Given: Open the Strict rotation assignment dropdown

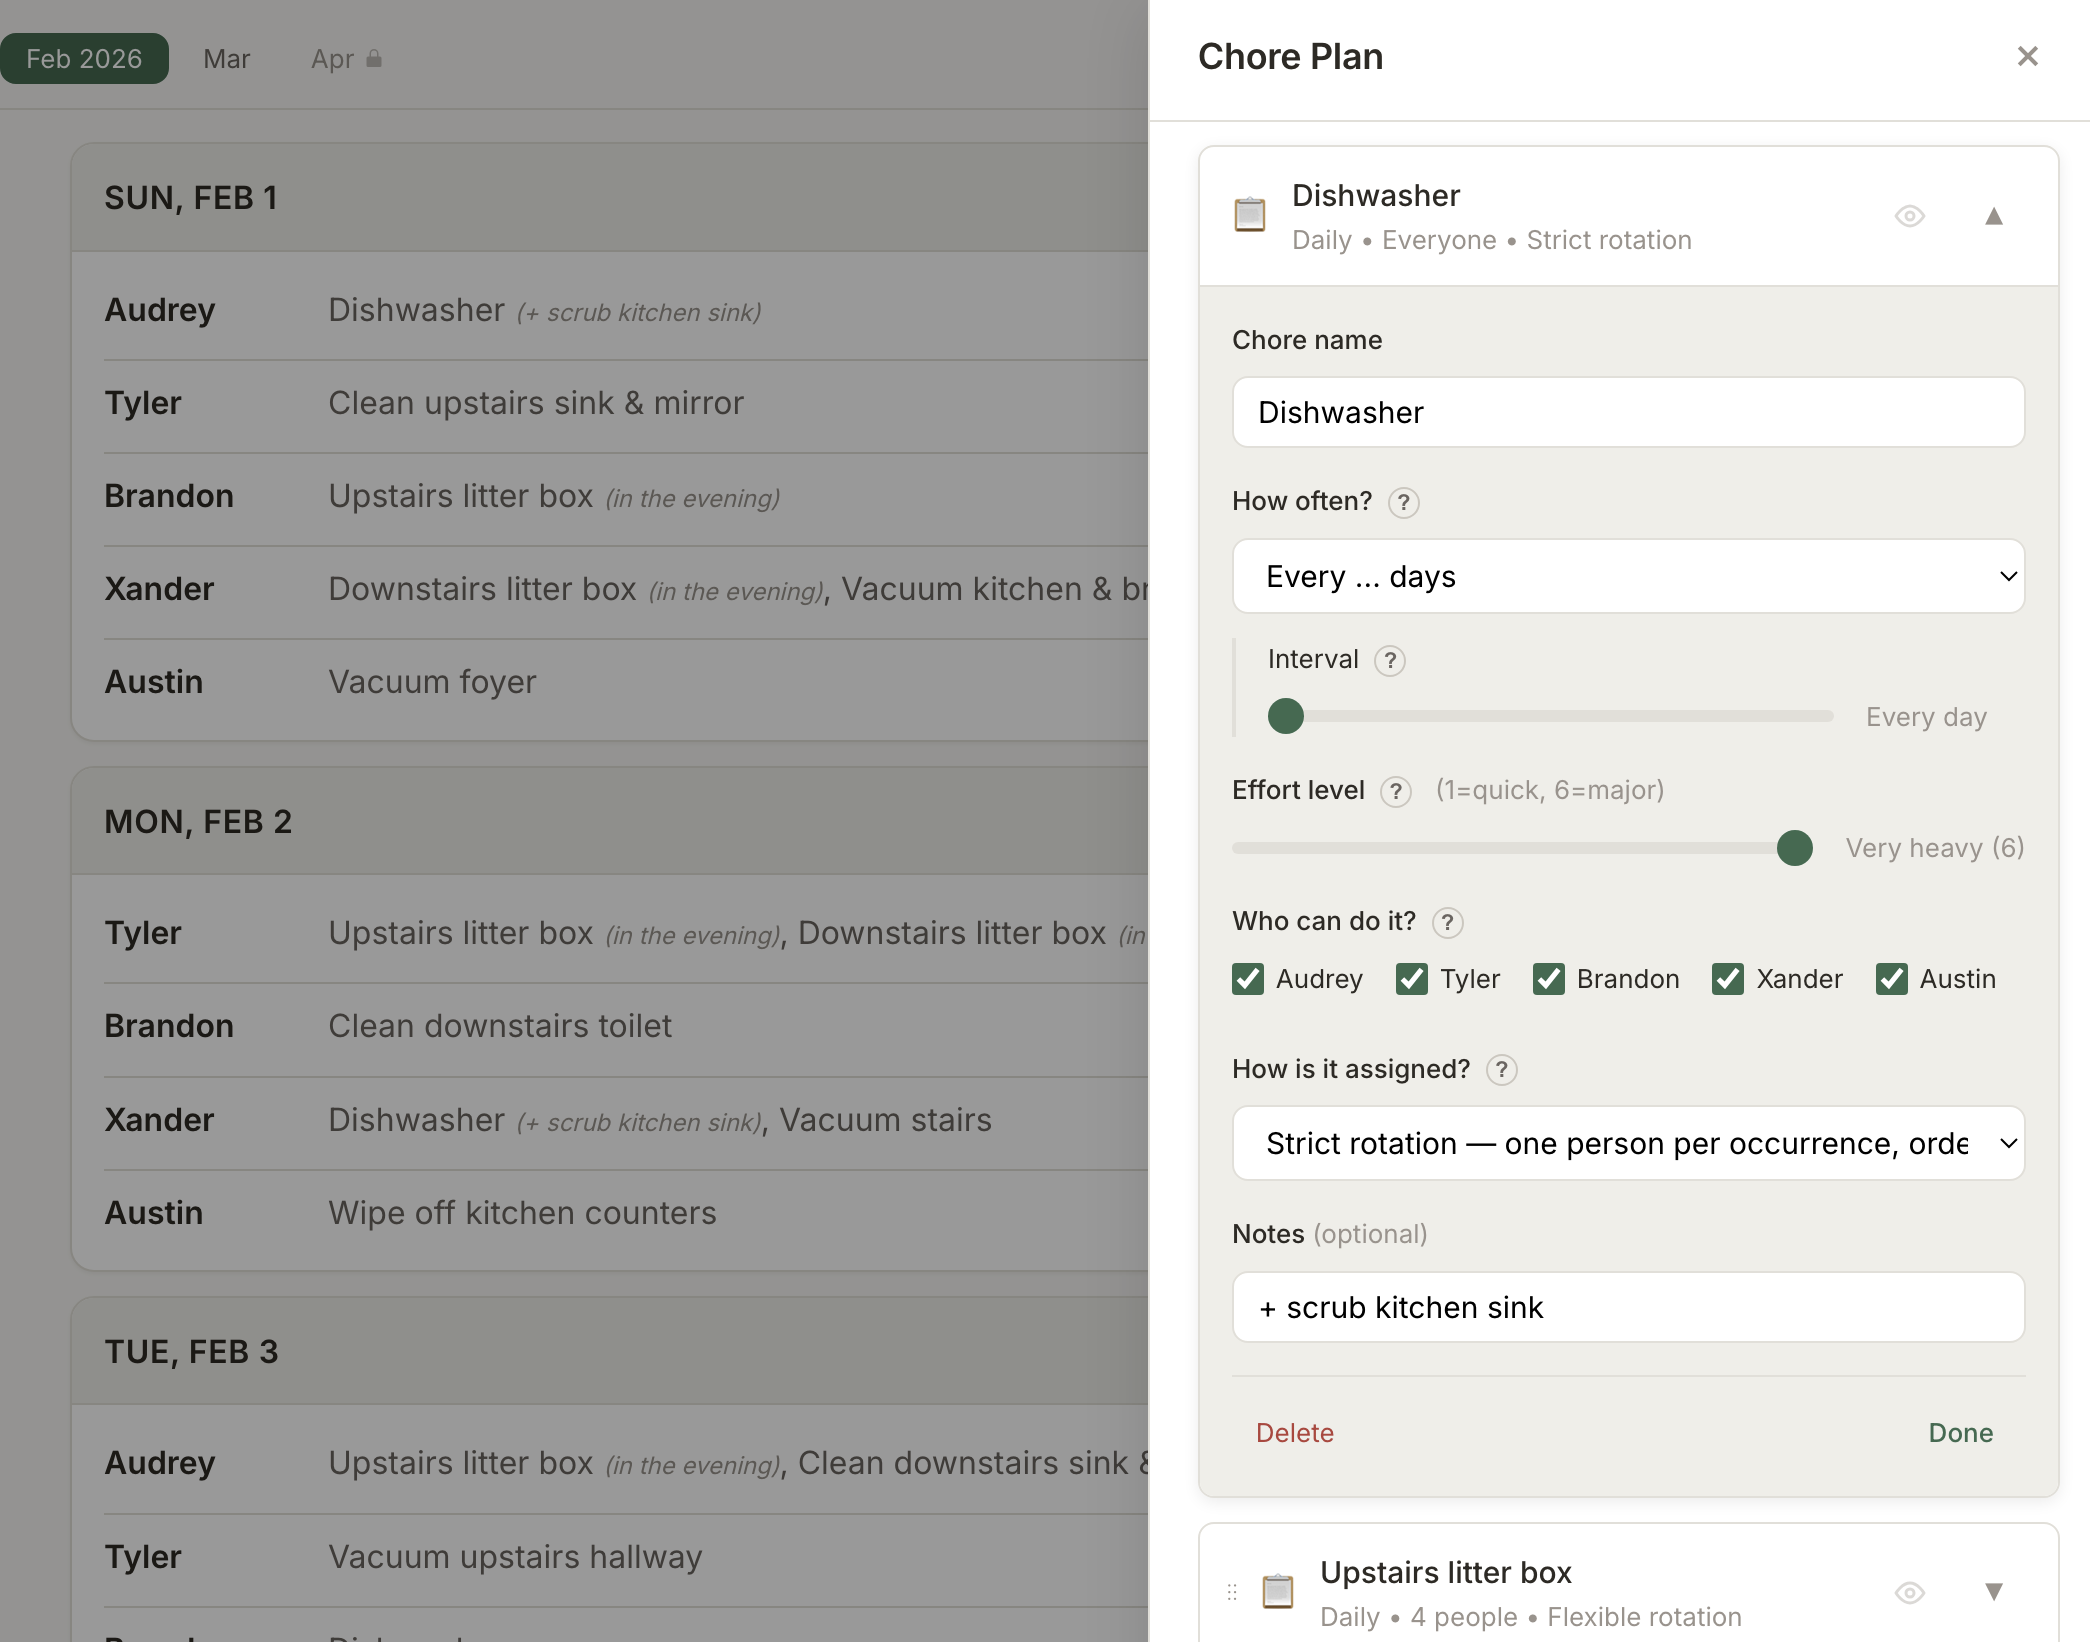Looking at the screenshot, I should (1628, 1143).
